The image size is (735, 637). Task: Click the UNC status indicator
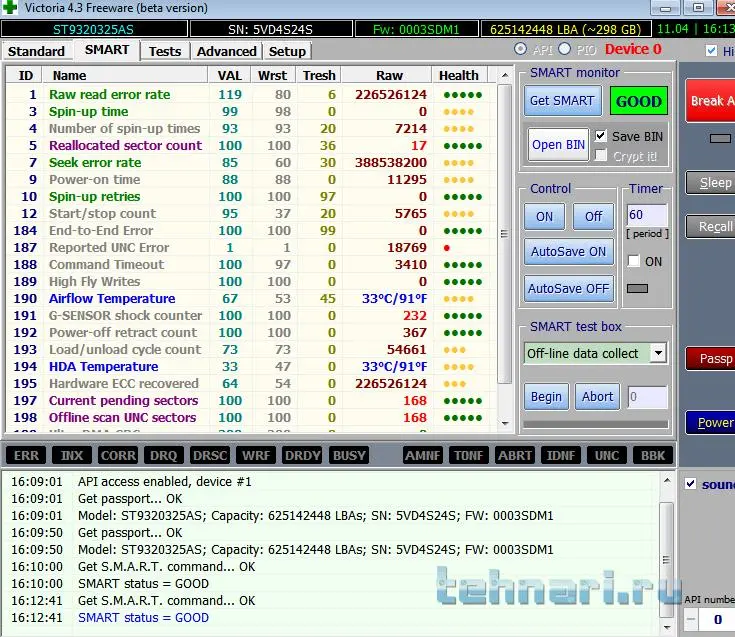(607, 456)
